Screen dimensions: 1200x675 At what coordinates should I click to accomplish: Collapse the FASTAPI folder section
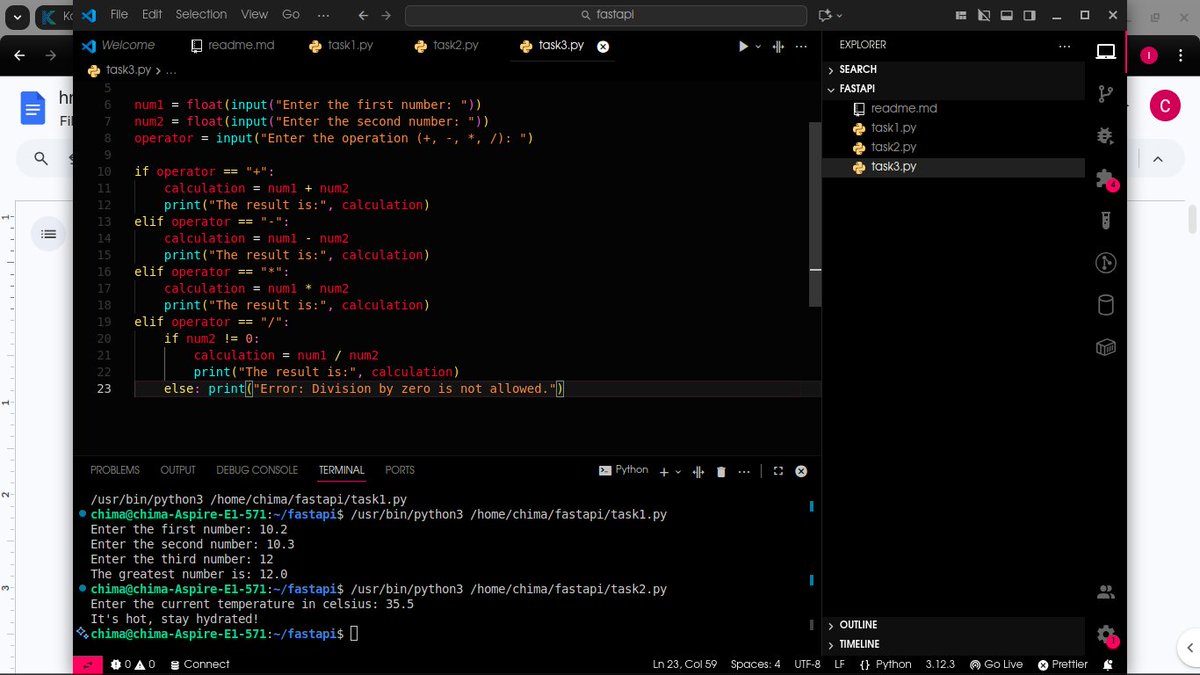(x=953, y=89)
